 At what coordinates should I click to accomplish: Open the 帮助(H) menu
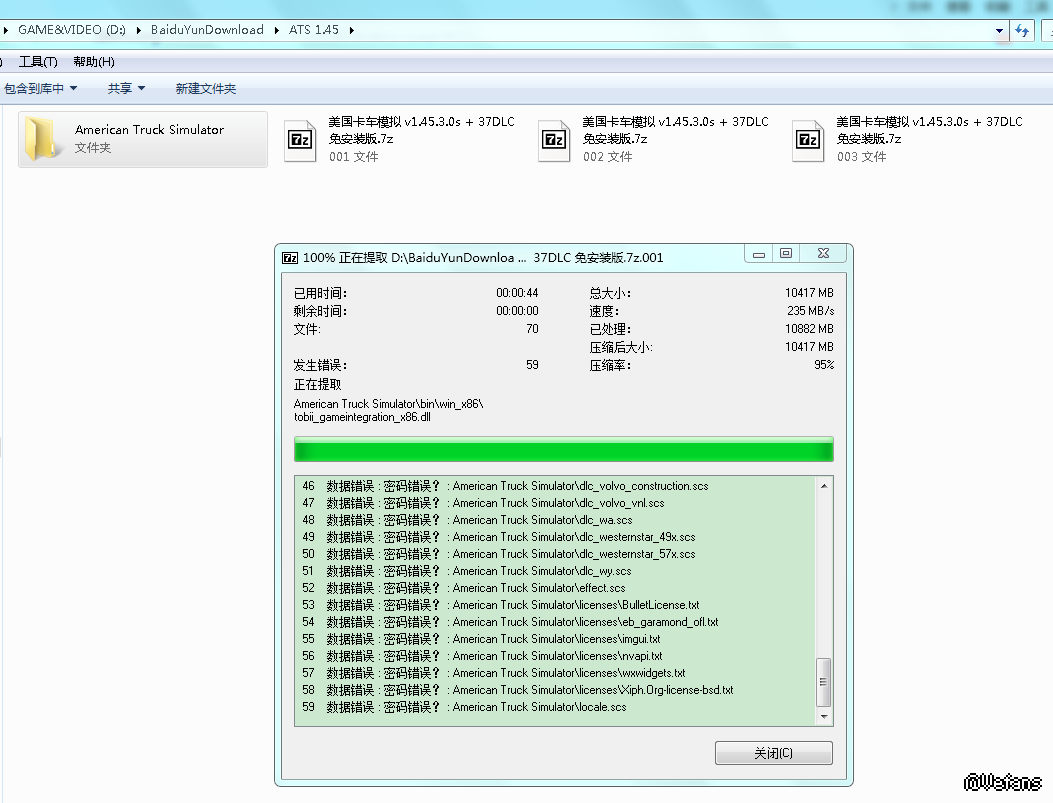tap(94, 62)
